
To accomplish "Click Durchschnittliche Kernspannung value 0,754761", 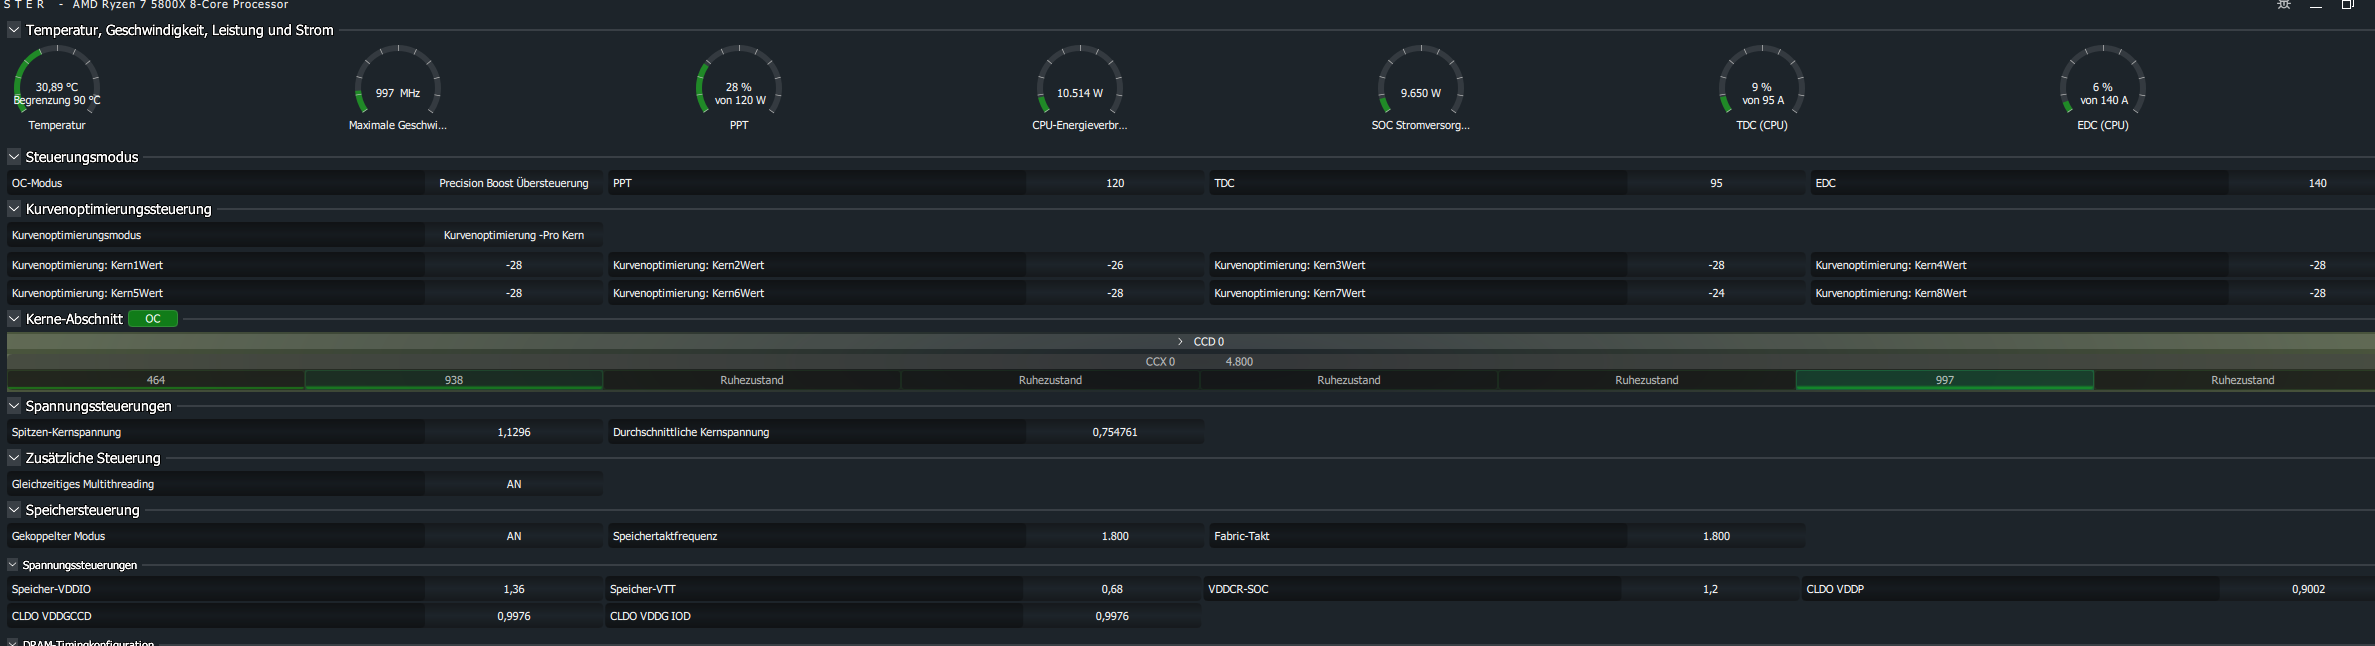I will click(x=1115, y=432).
